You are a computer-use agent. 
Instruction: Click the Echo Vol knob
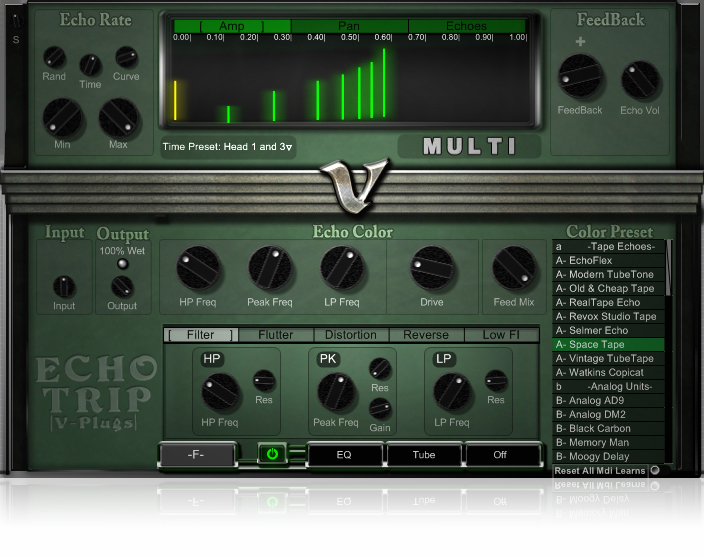point(640,80)
